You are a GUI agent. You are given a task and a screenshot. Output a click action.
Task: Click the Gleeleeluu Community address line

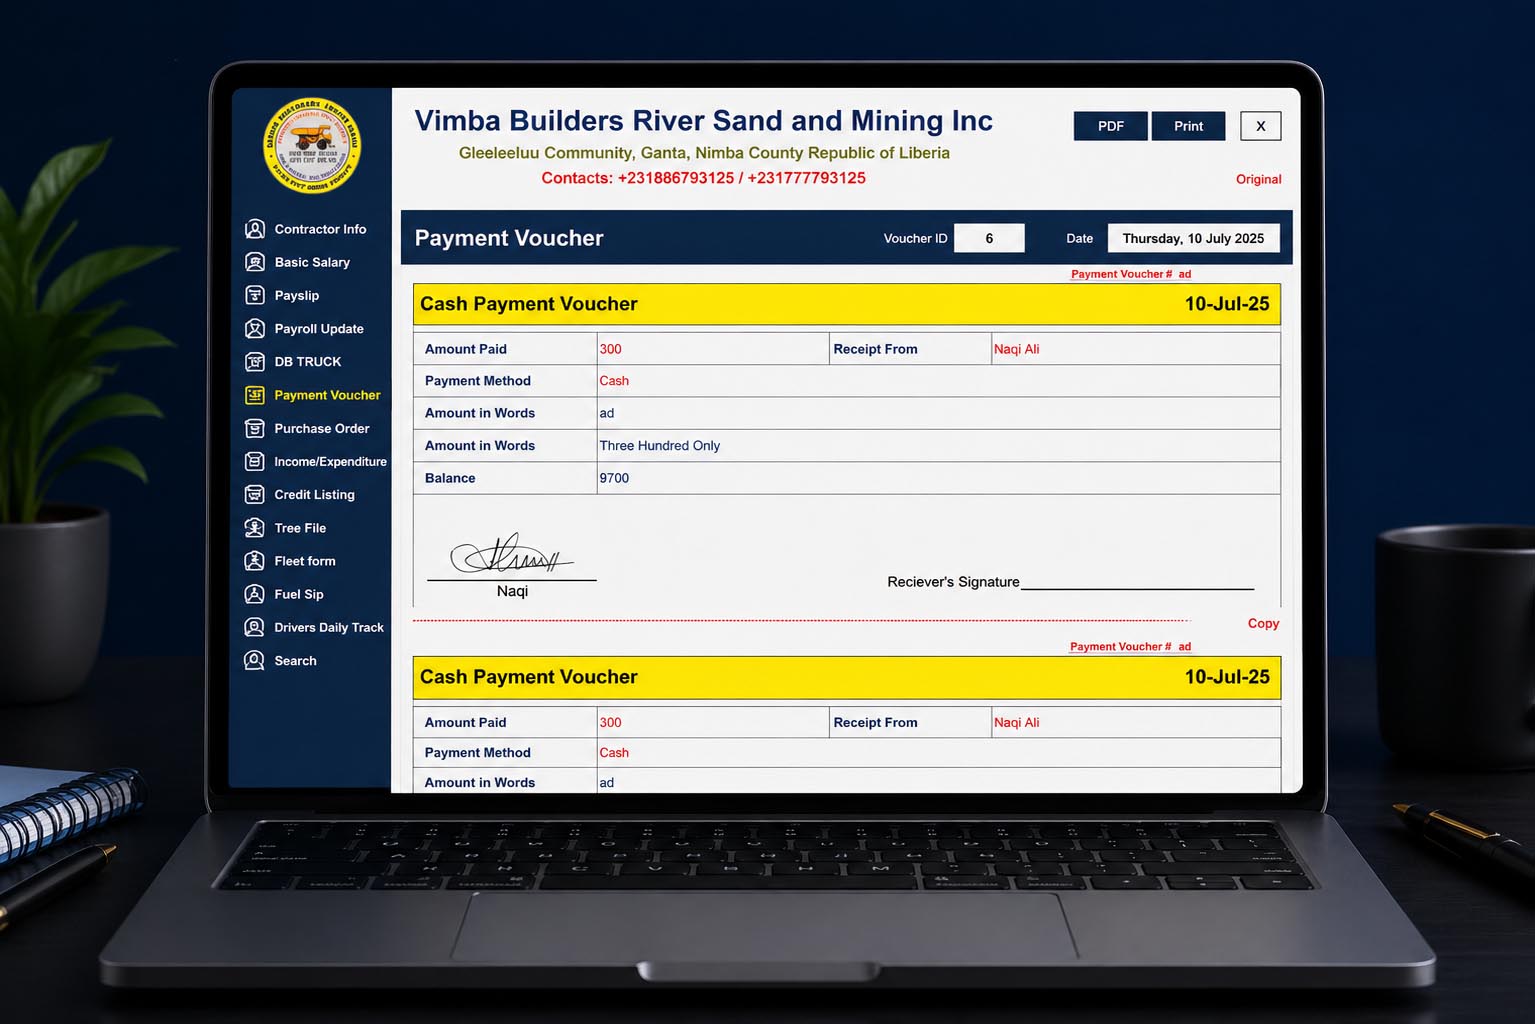coord(704,153)
